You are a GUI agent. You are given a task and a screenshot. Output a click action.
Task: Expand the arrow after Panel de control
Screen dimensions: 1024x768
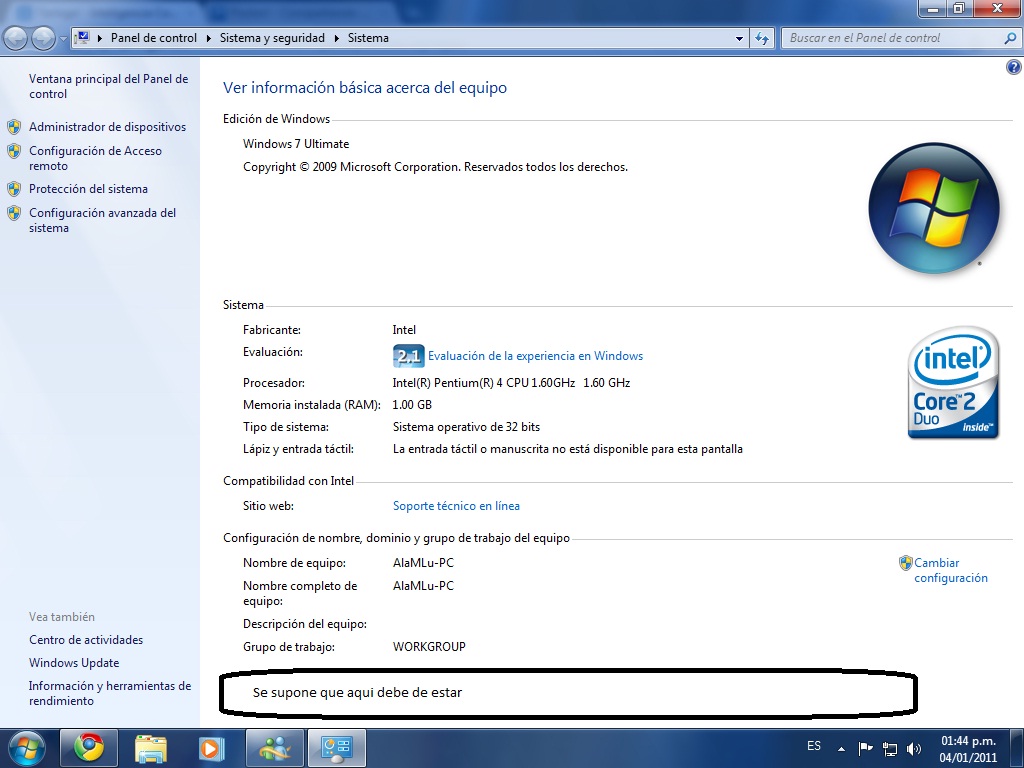[209, 38]
